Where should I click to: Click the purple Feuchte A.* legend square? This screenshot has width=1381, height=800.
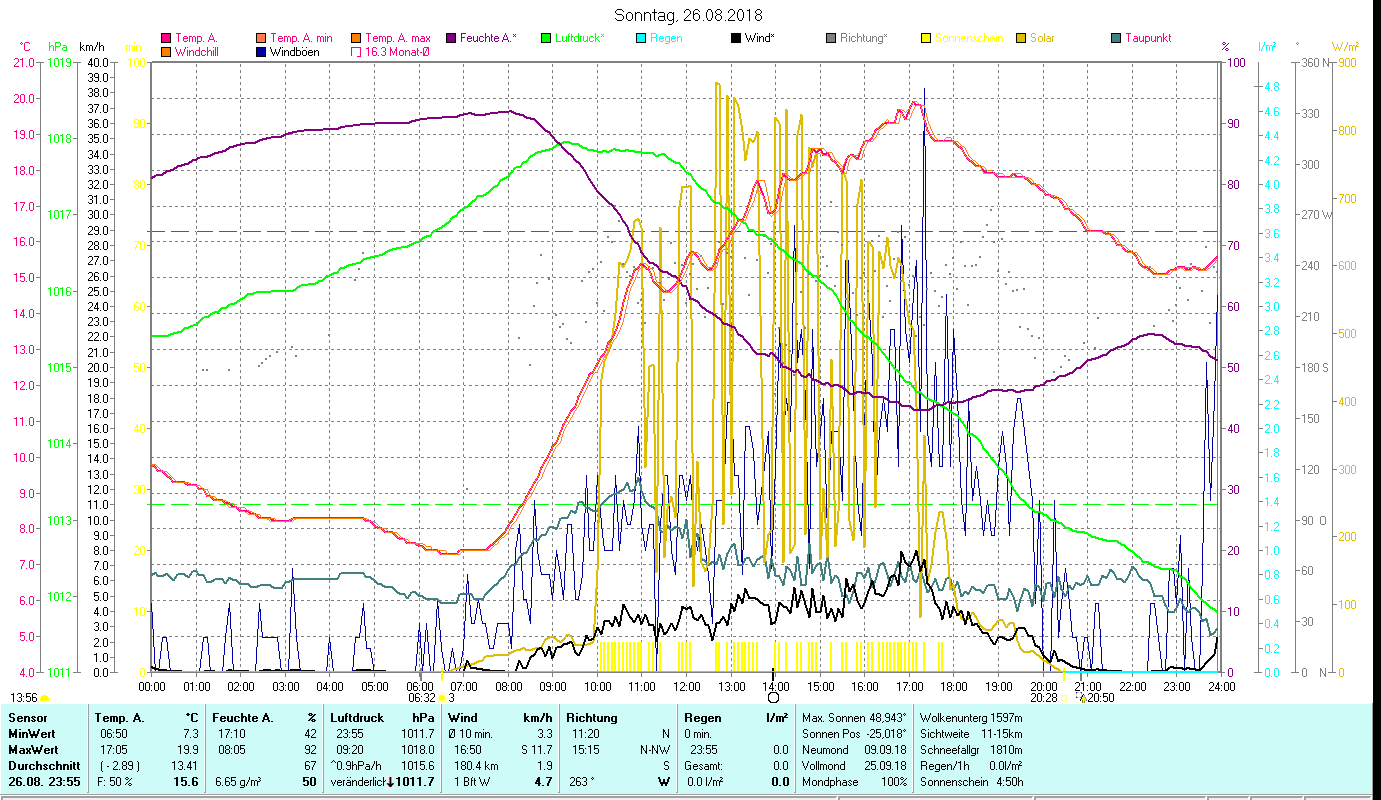[451, 39]
